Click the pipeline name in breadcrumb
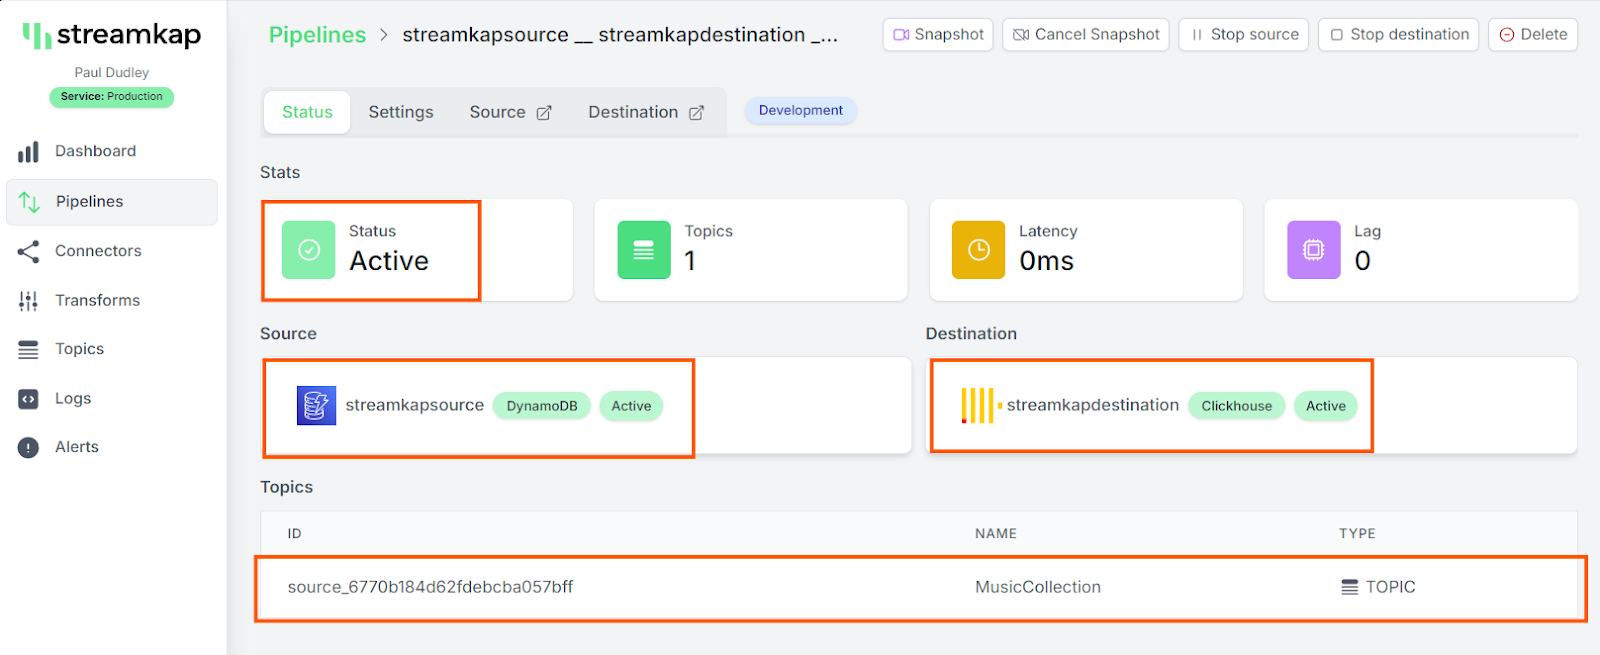1600x655 pixels. tap(620, 35)
